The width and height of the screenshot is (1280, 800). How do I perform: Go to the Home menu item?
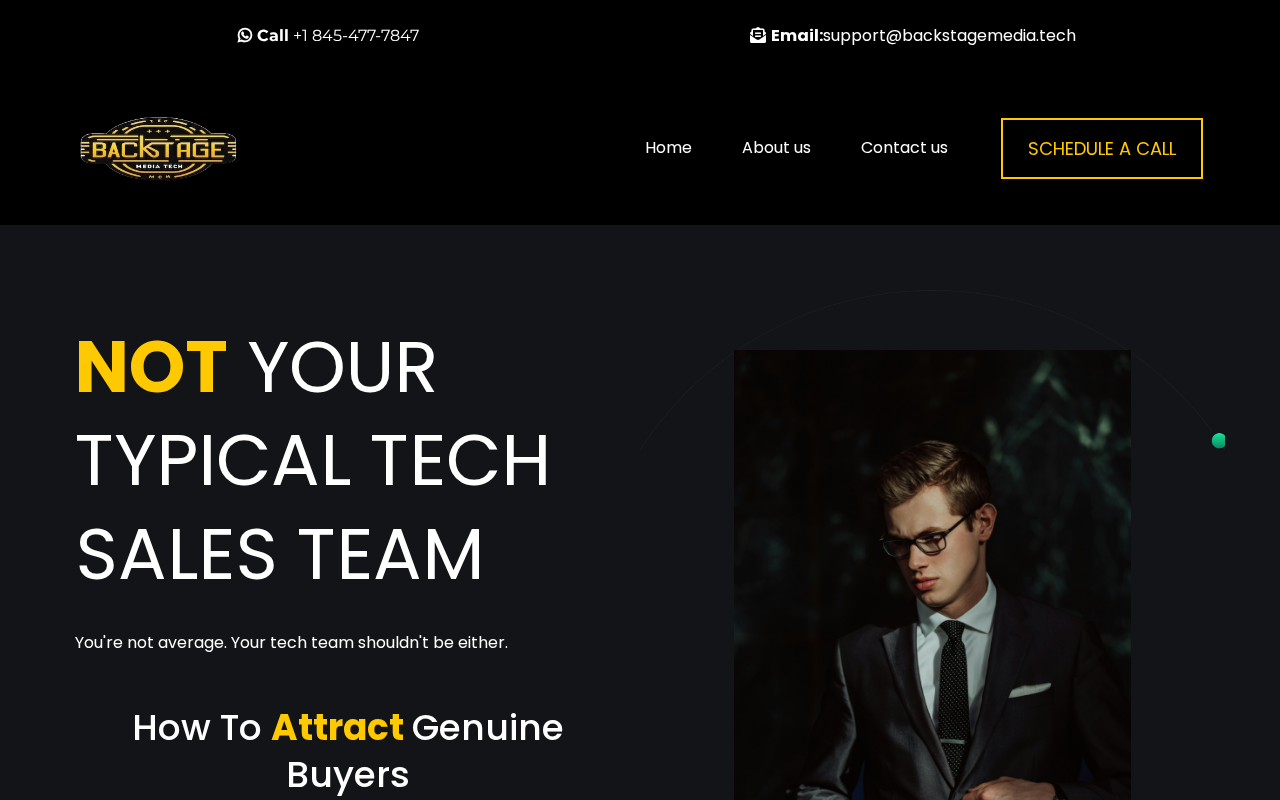[x=668, y=148]
